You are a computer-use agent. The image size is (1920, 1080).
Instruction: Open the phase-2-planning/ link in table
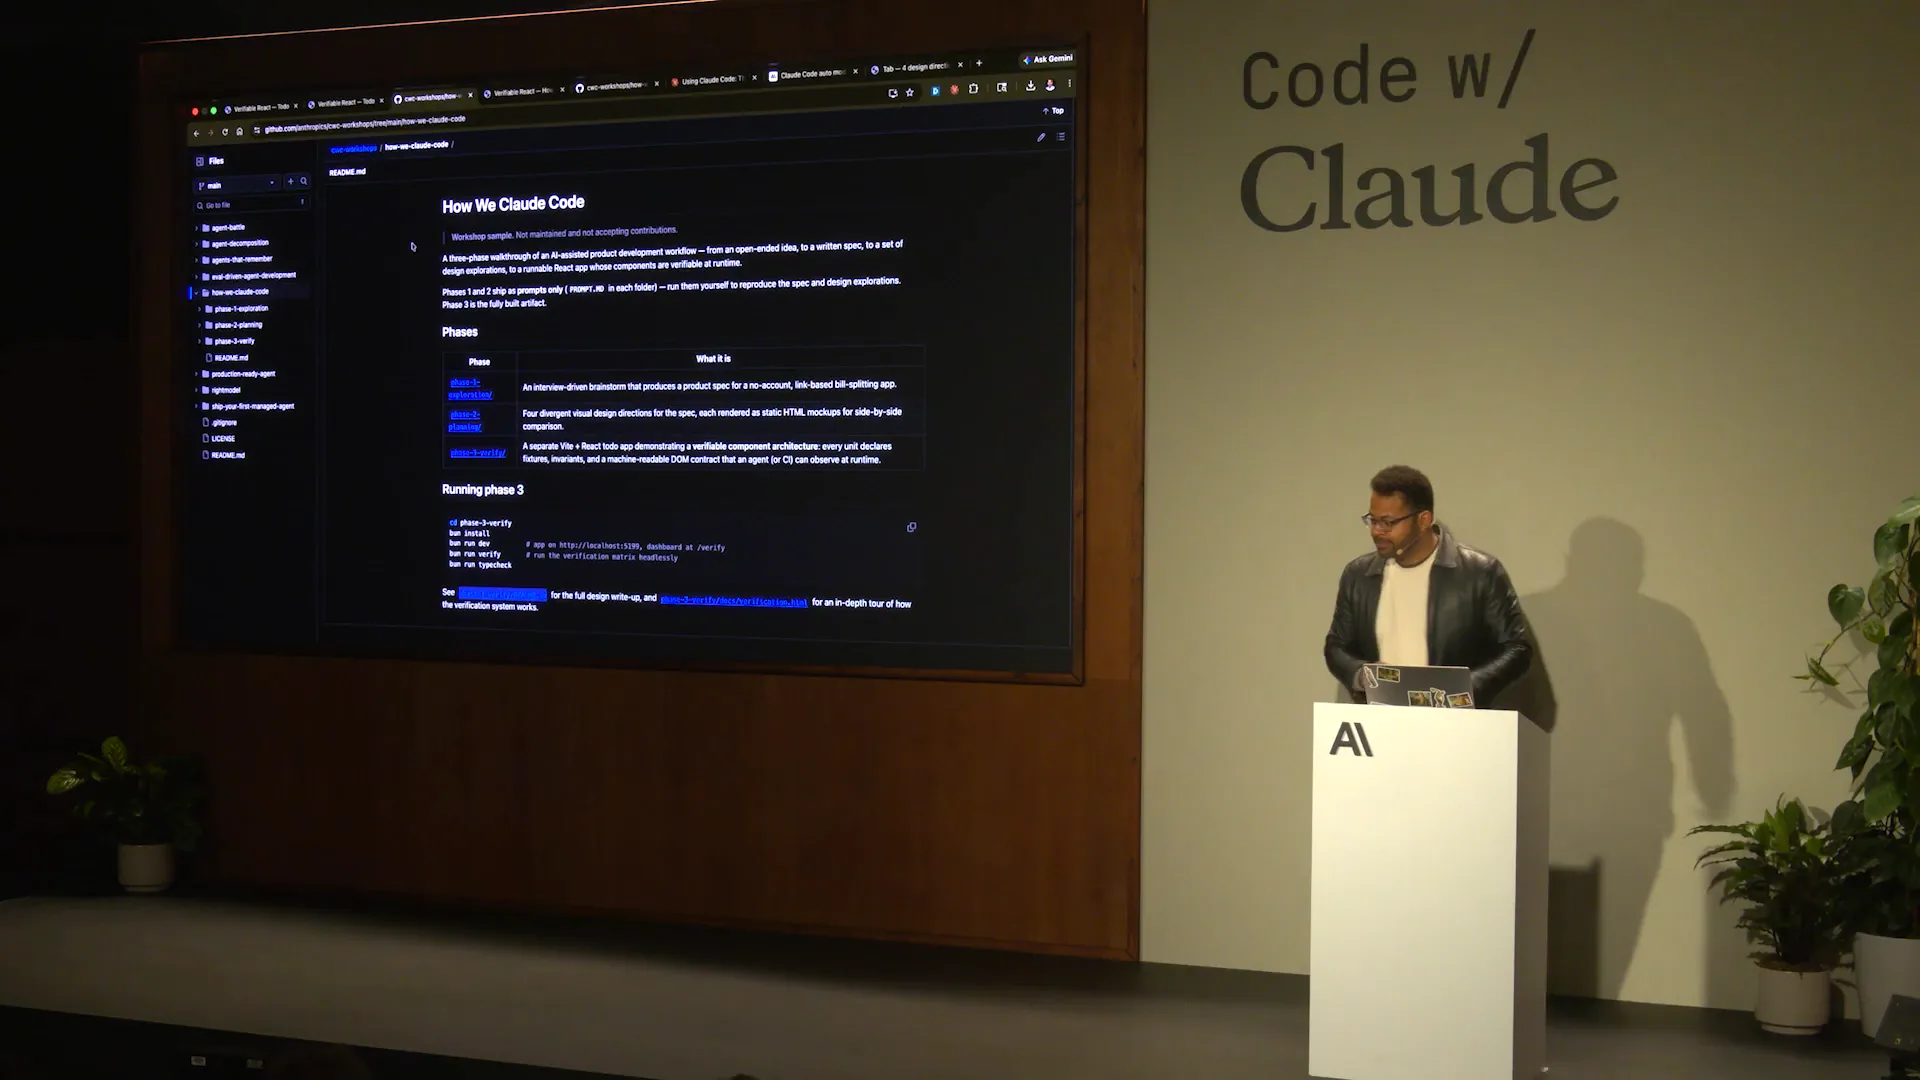tap(465, 421)
